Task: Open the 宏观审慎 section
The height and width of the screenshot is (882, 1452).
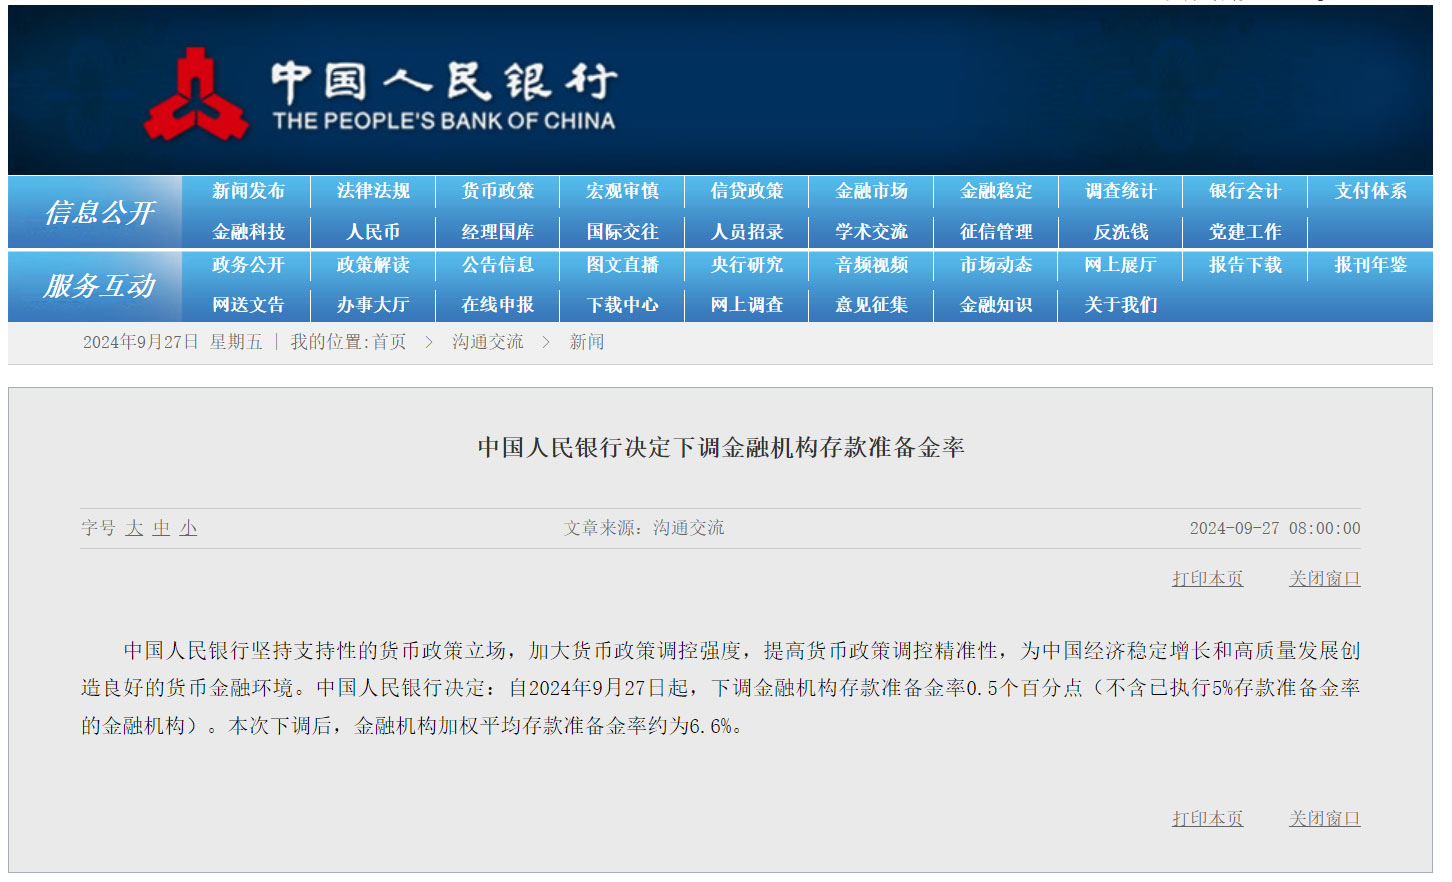Action: [622, 191]
